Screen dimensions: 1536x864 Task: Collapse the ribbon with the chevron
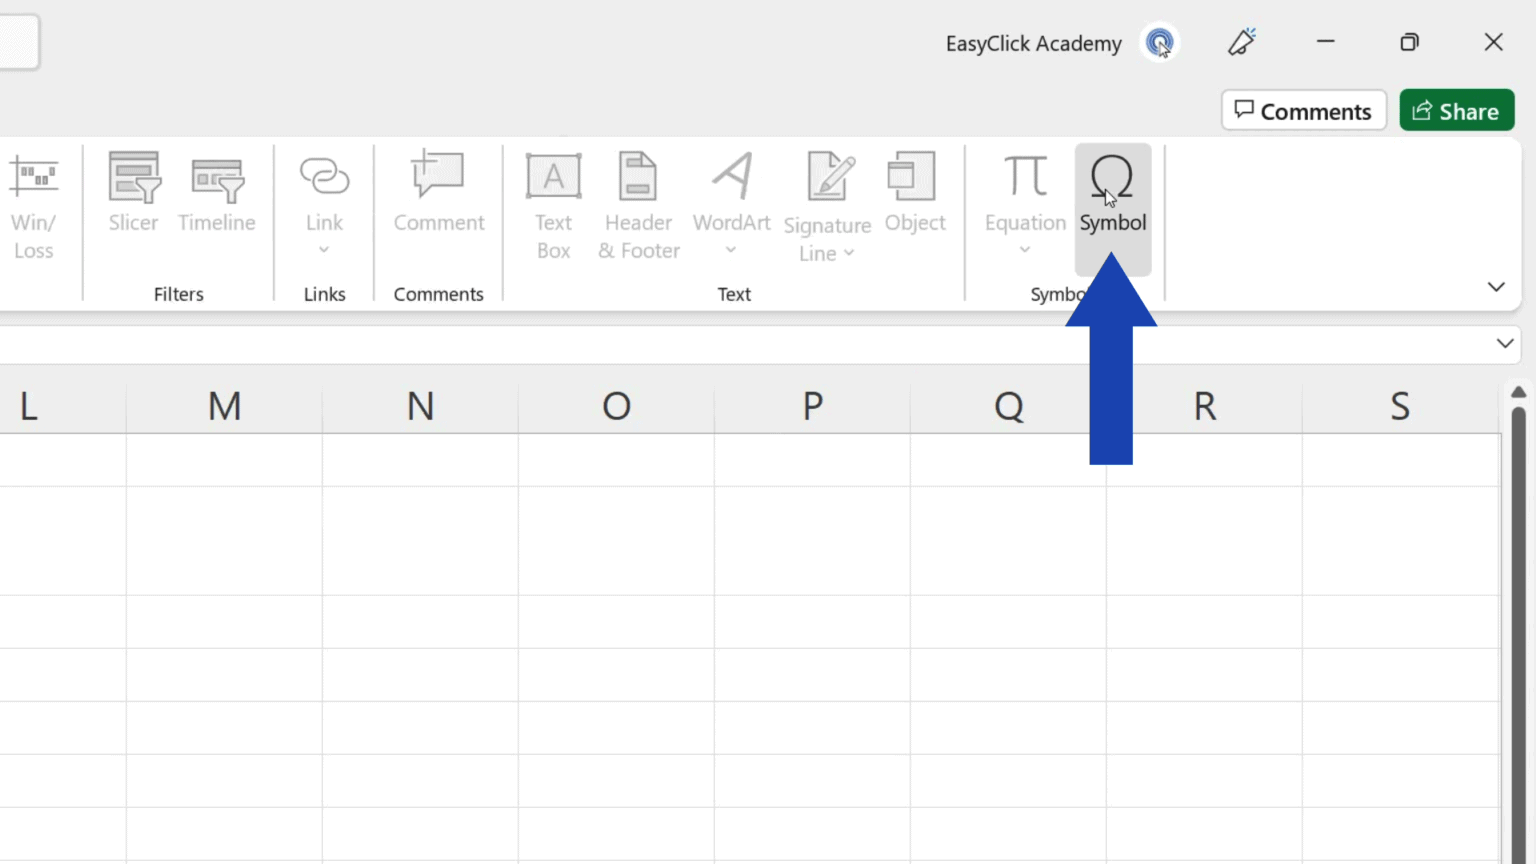point(1496,287)
